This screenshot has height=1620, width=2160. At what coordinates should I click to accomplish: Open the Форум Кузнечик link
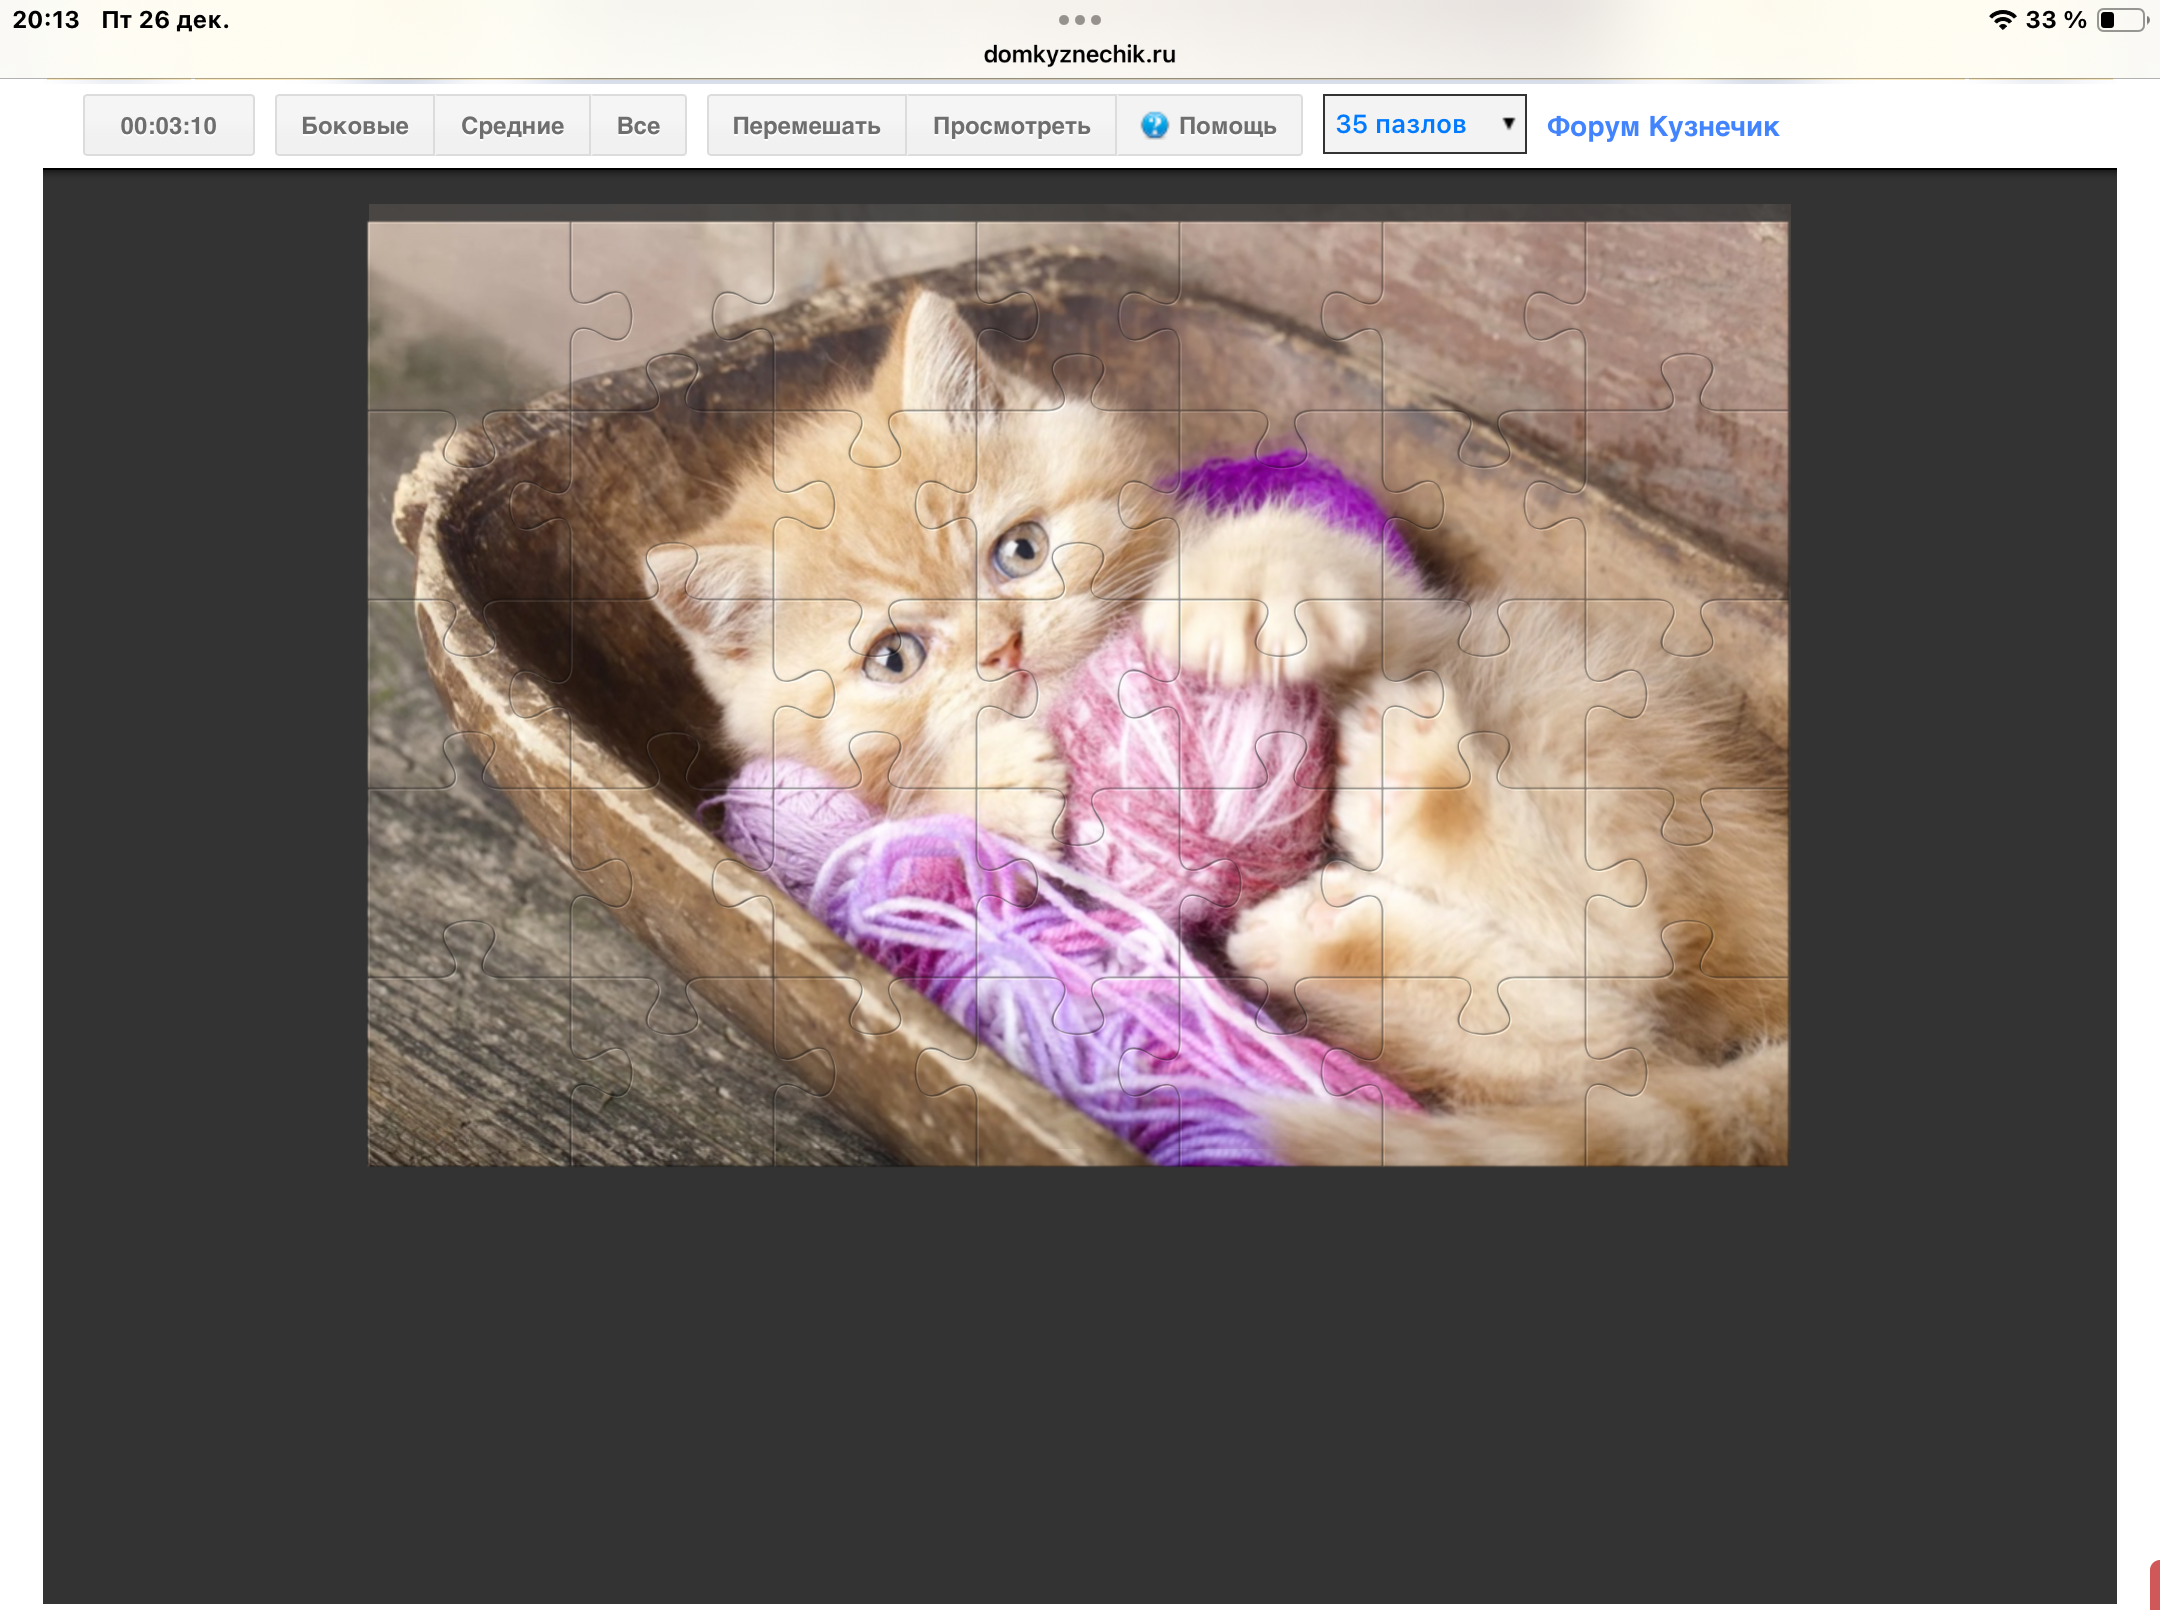click(x=1662, y=127)
